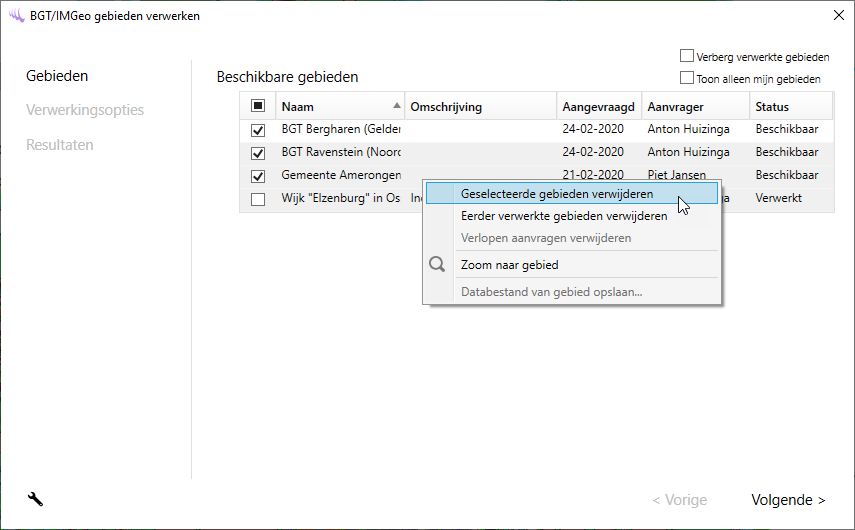Choose Eerder verwerkte gebieden verwijderen
855x530 pixels.
tap(563, 216)
